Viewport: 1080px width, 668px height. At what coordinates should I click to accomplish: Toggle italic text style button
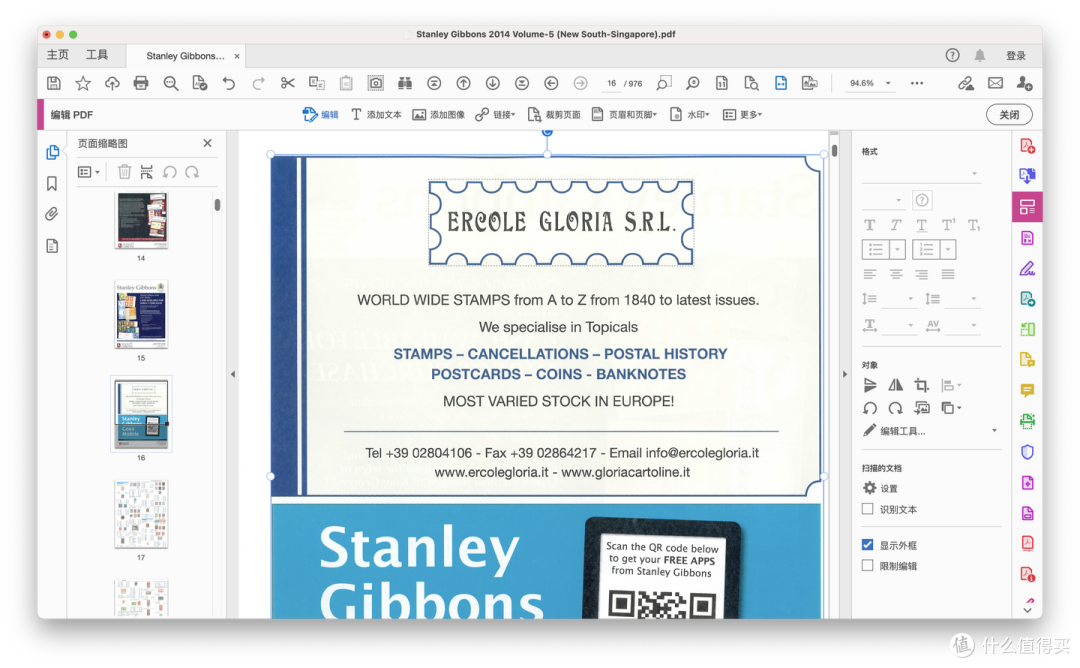click(895, 225)
